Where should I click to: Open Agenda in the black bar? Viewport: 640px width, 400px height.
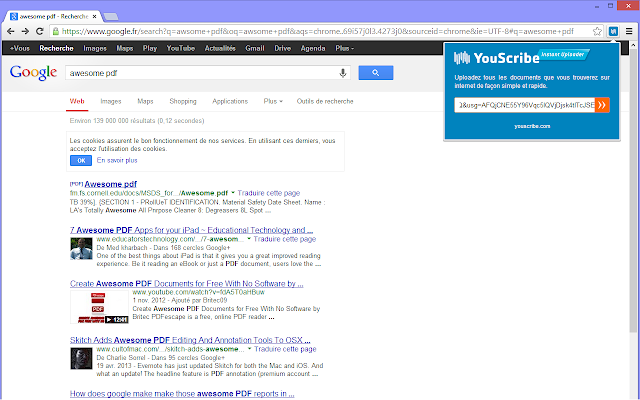pyautogui.click(x=313, y=48)
